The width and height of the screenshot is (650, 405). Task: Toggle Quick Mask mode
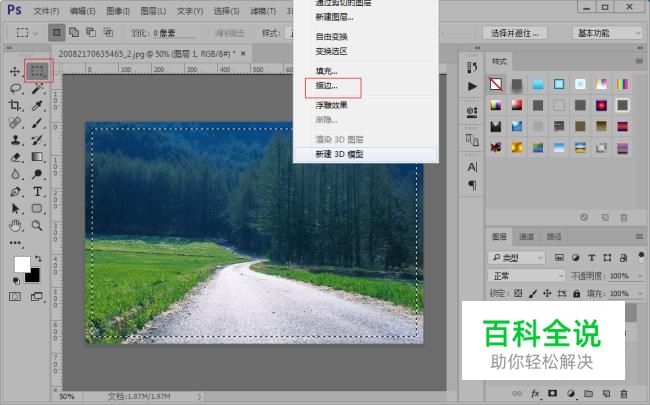coord(15,296)
